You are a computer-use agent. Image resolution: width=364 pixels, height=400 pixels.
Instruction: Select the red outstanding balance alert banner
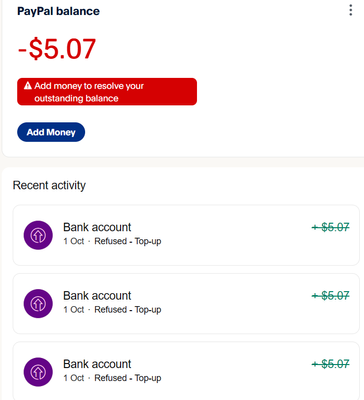point(107,92)
